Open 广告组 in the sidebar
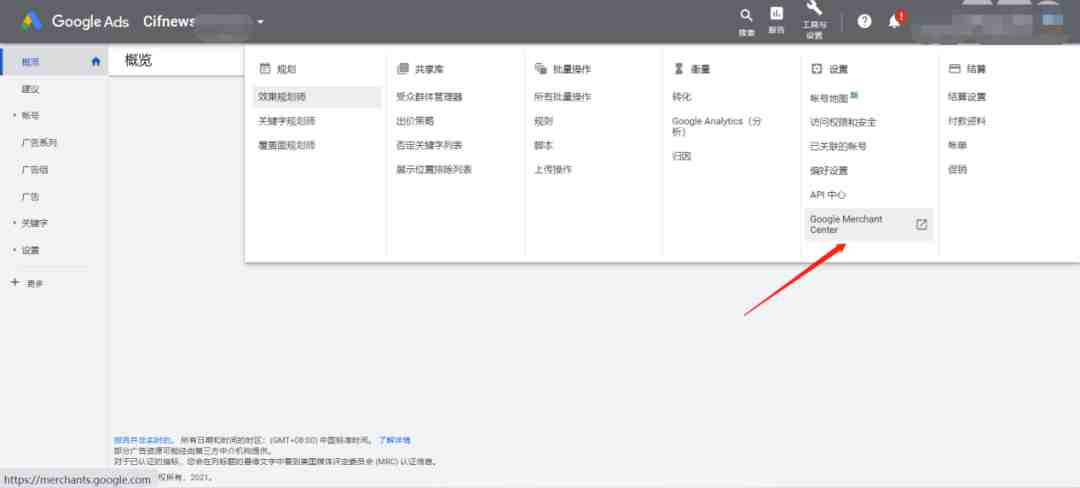Image resolution: width=1080 pixels, height=488 pixels. pyautogui.click(x=34, y=170)
